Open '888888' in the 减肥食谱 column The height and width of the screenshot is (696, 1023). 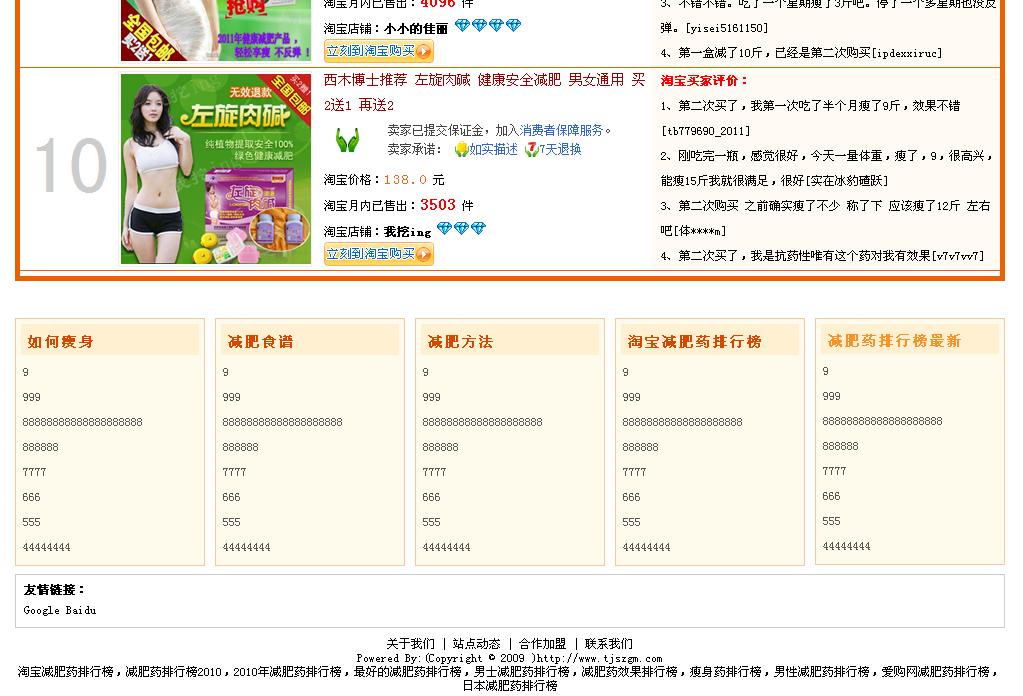click(240, 447)
